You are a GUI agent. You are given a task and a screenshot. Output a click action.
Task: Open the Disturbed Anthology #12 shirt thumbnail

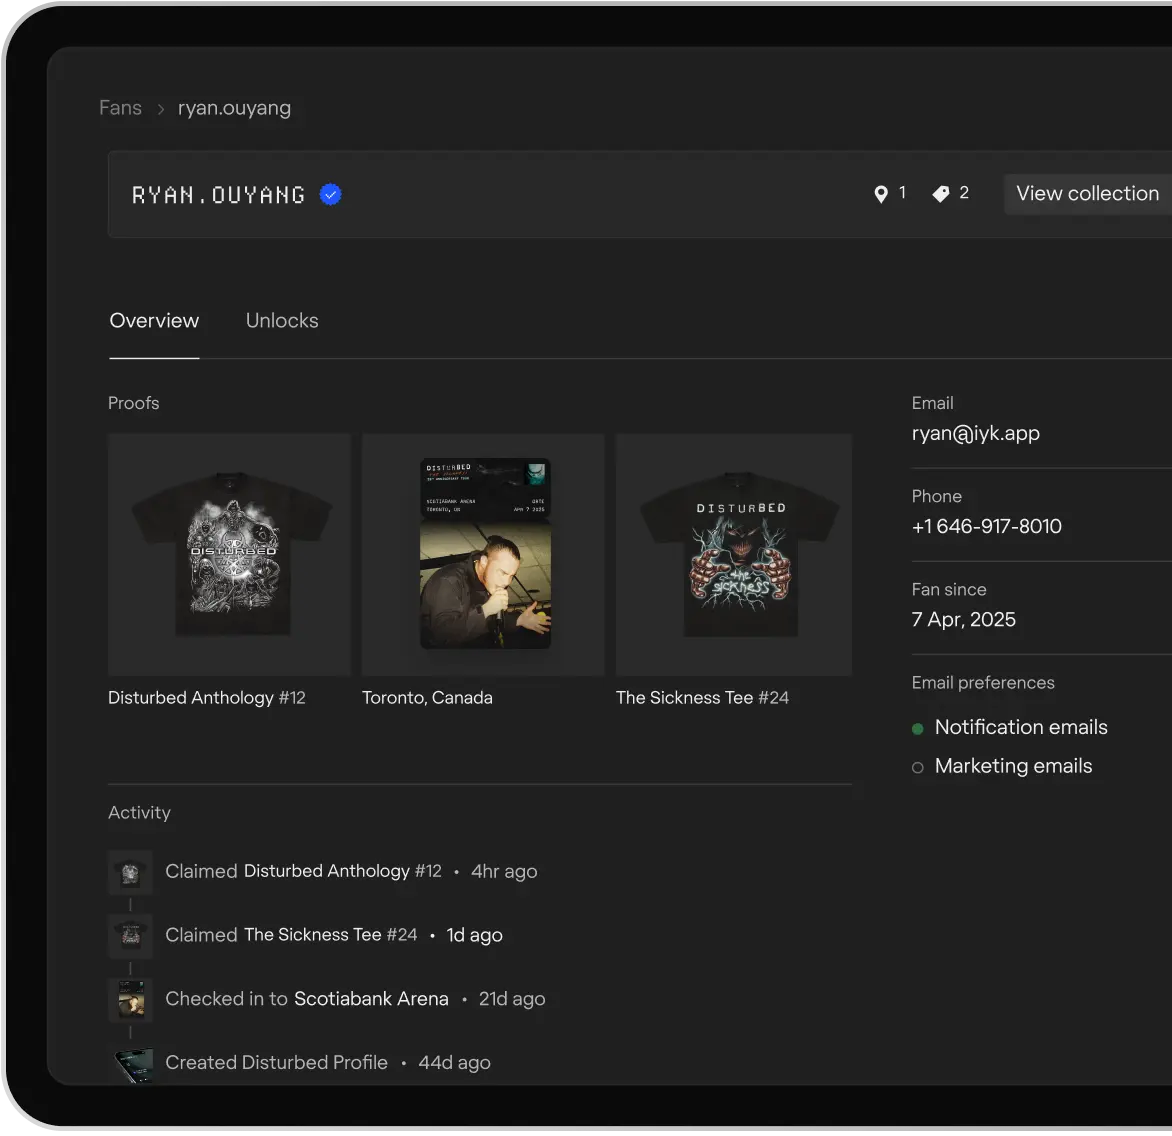229,555
